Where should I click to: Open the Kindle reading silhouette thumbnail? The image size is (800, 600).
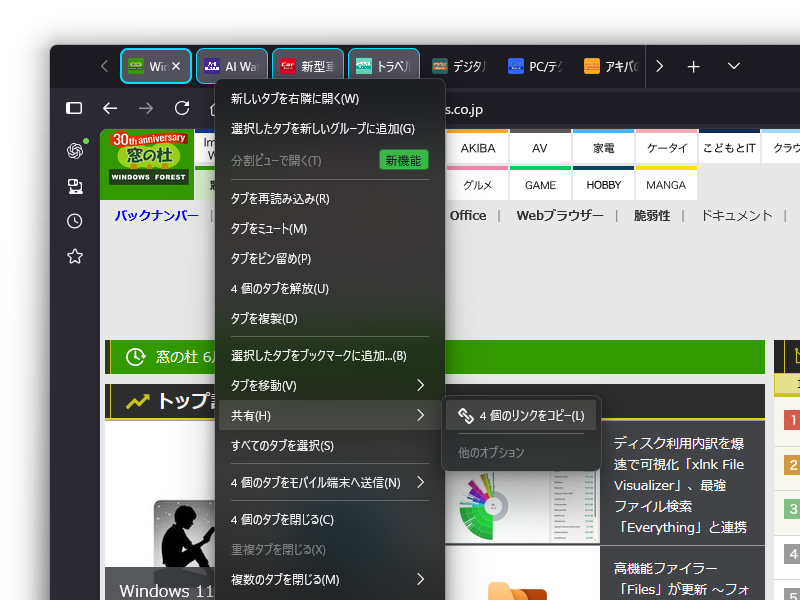(x=185, y=536)
